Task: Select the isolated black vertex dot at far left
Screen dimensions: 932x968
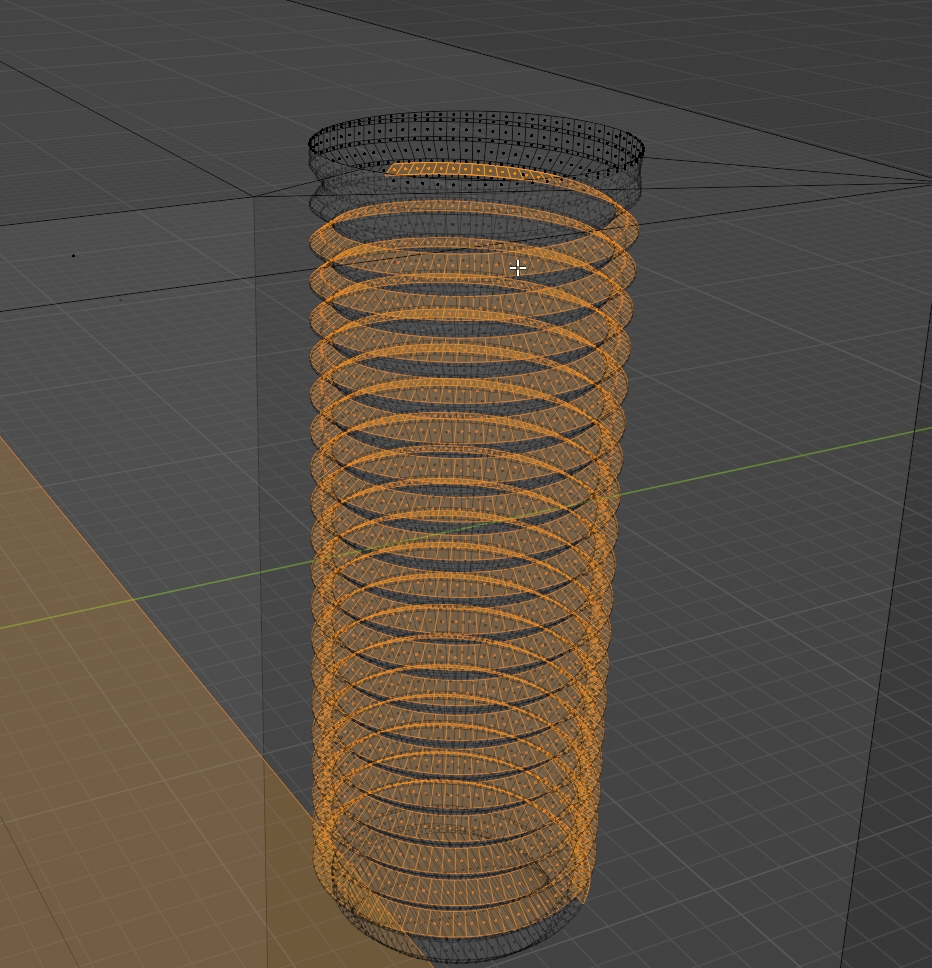Action: click(x=73, y=256)
